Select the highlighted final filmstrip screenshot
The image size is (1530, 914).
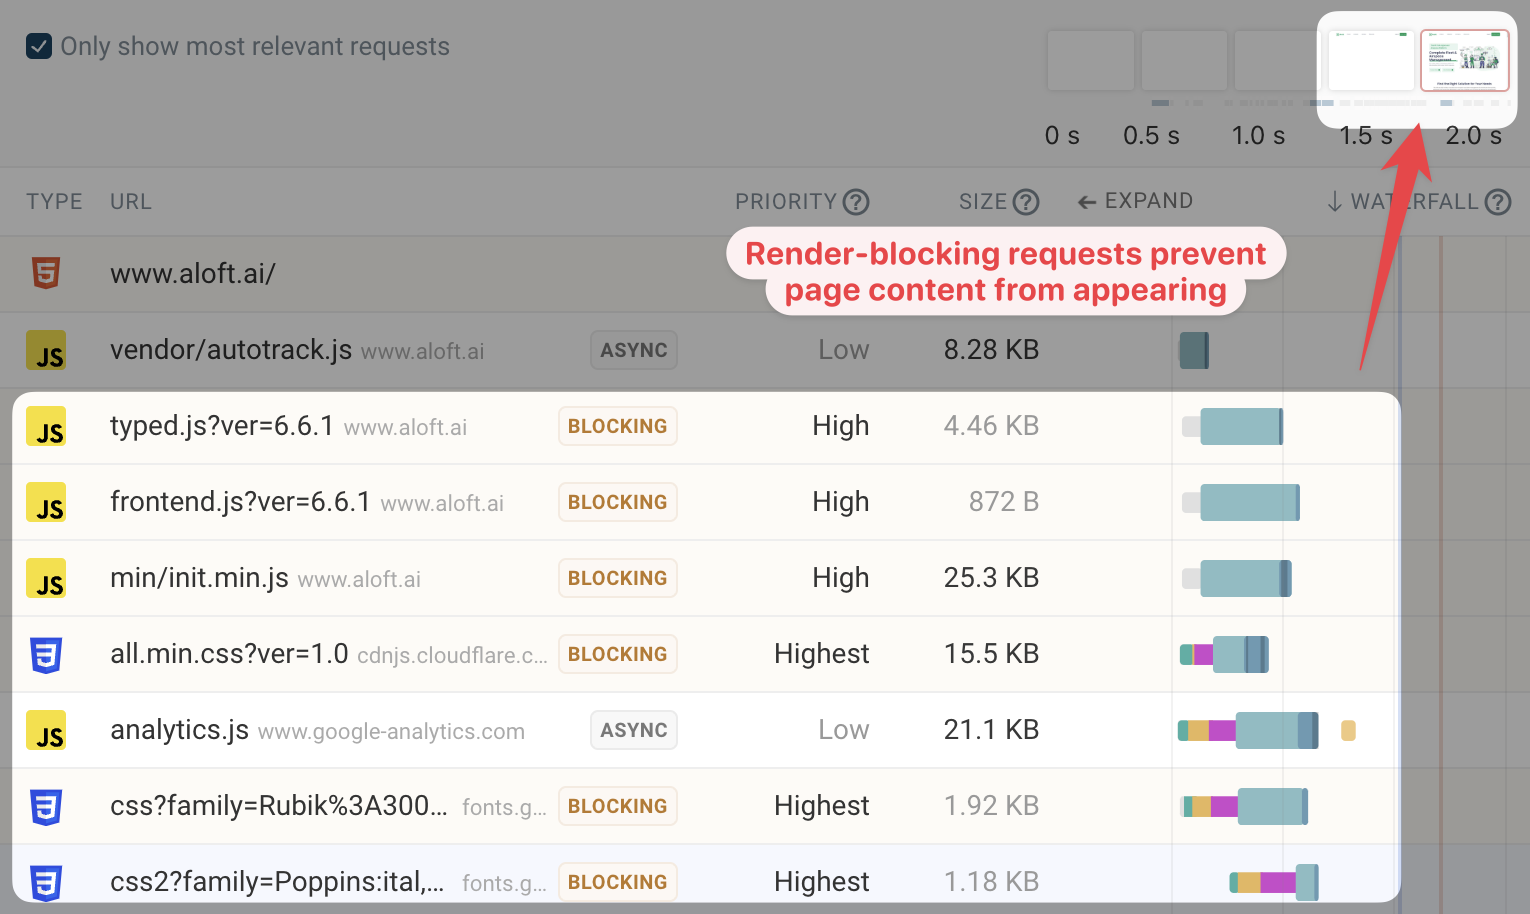(1465, 60)
